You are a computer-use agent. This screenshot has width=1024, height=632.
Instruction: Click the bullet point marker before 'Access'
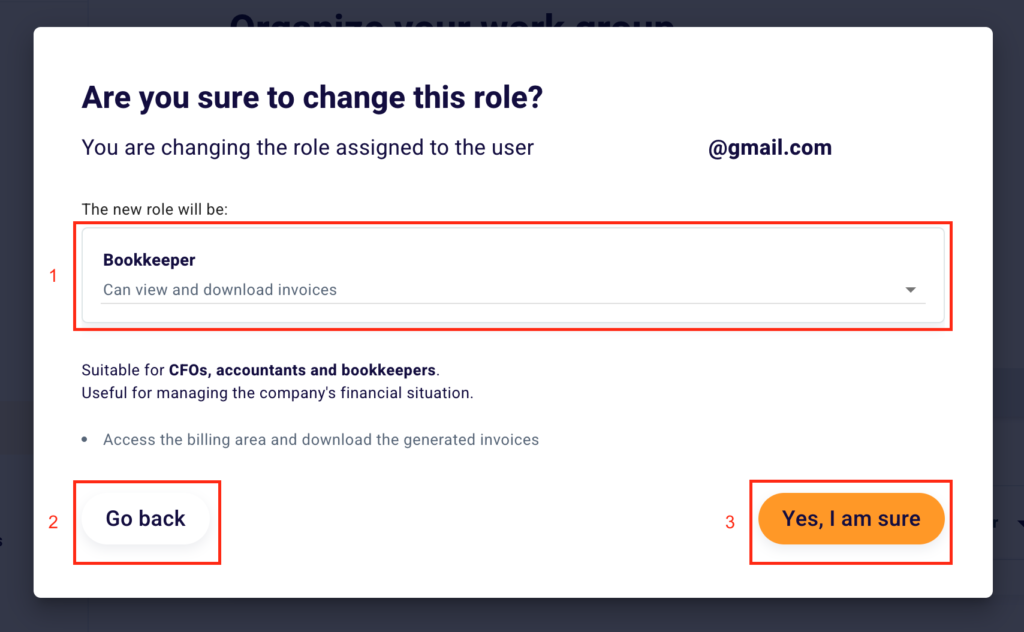[88, 439]
